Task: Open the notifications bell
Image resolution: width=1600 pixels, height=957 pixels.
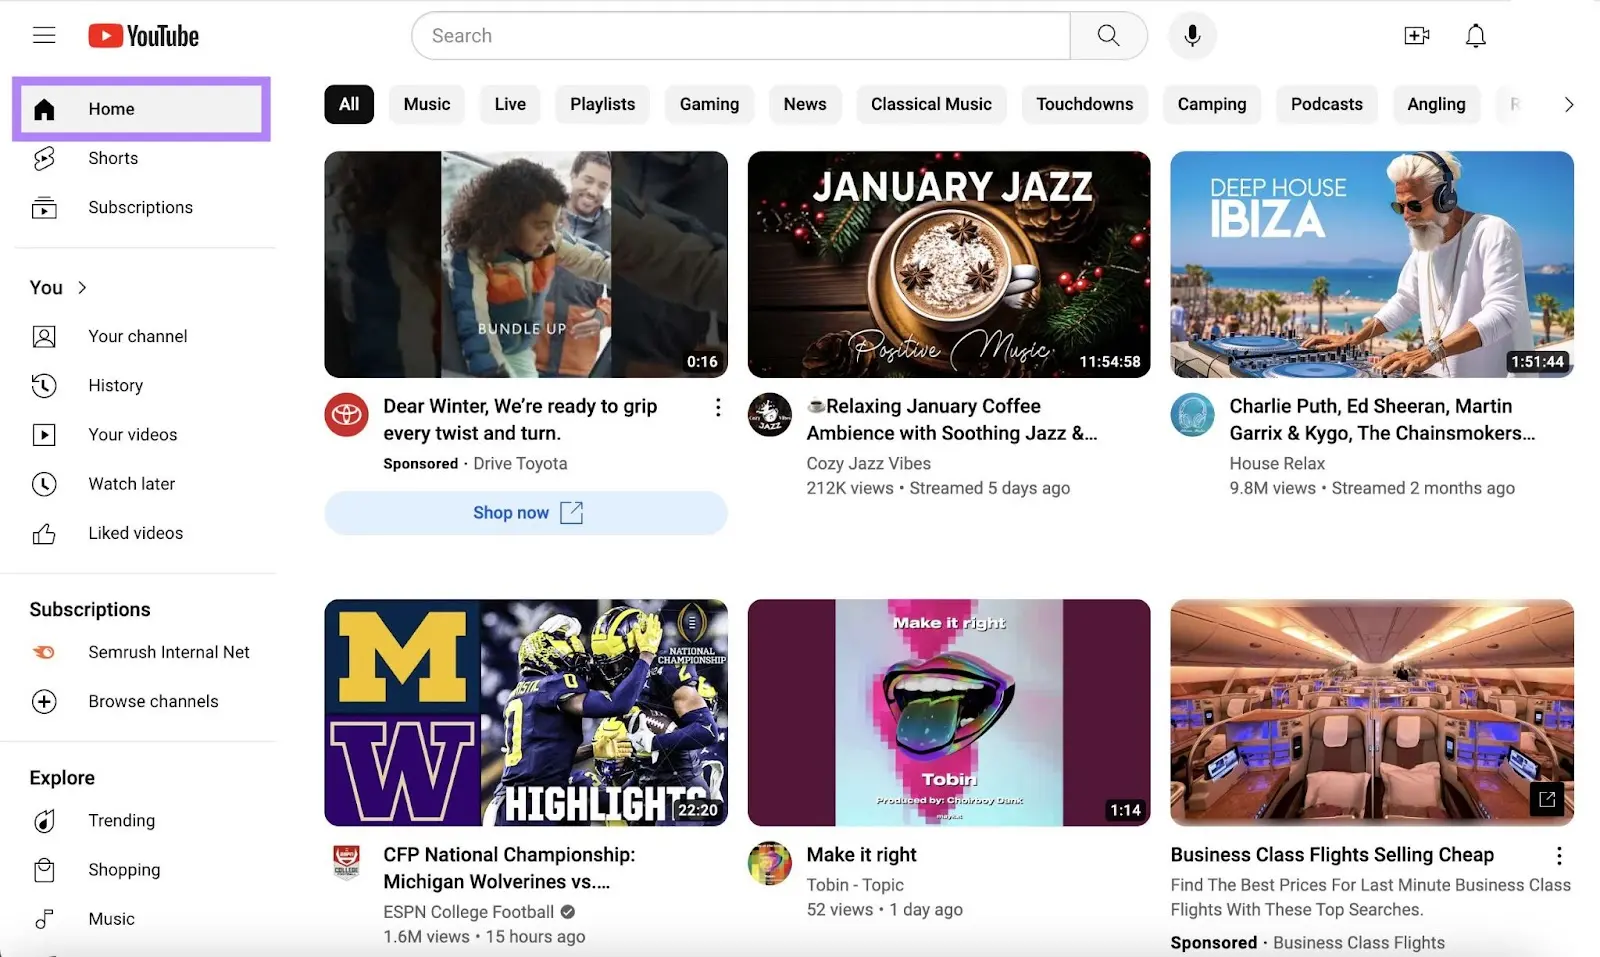Action: (x=1475, y=36)
